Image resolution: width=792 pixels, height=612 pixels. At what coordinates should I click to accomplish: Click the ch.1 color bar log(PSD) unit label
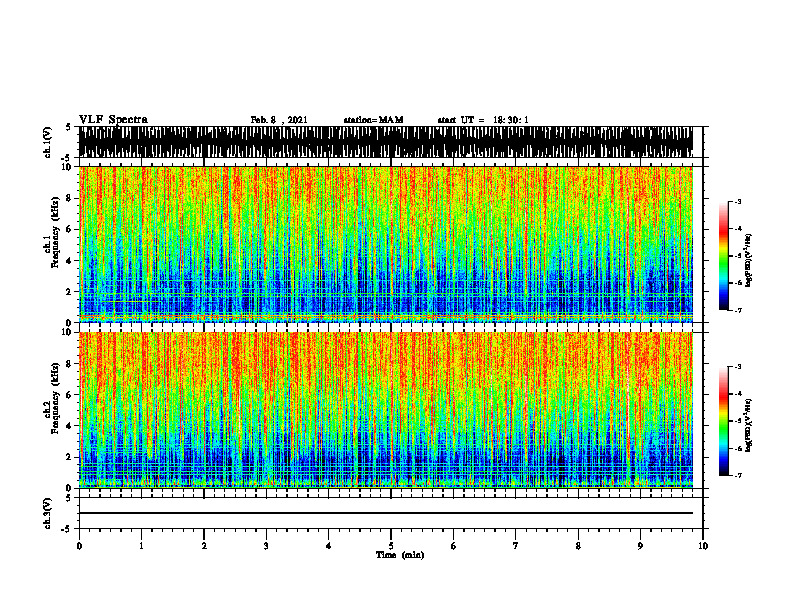coord(749,260)
